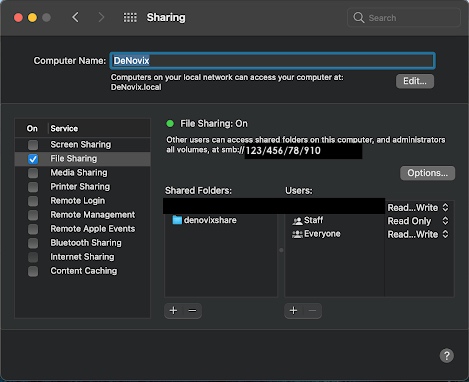Select the Staff user entry
Viewport: 469px width, 382px height.
tap(313, 220)
